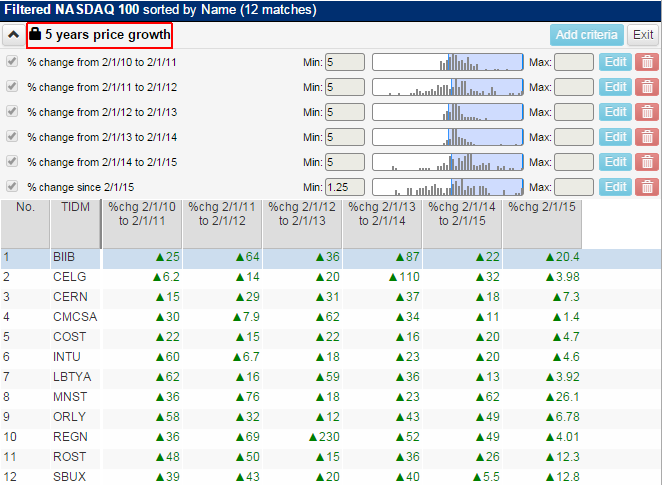This screenshot has width=662, height=485.
Task: Select the ORLY ticker row
Action: [331, 417]
